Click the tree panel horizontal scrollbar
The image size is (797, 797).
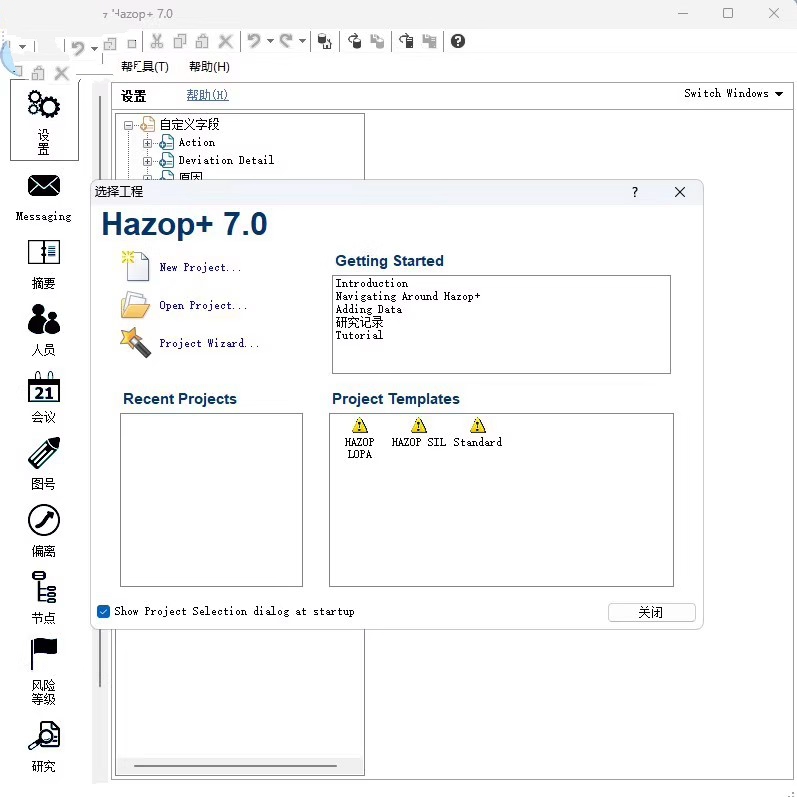(235, 765)
